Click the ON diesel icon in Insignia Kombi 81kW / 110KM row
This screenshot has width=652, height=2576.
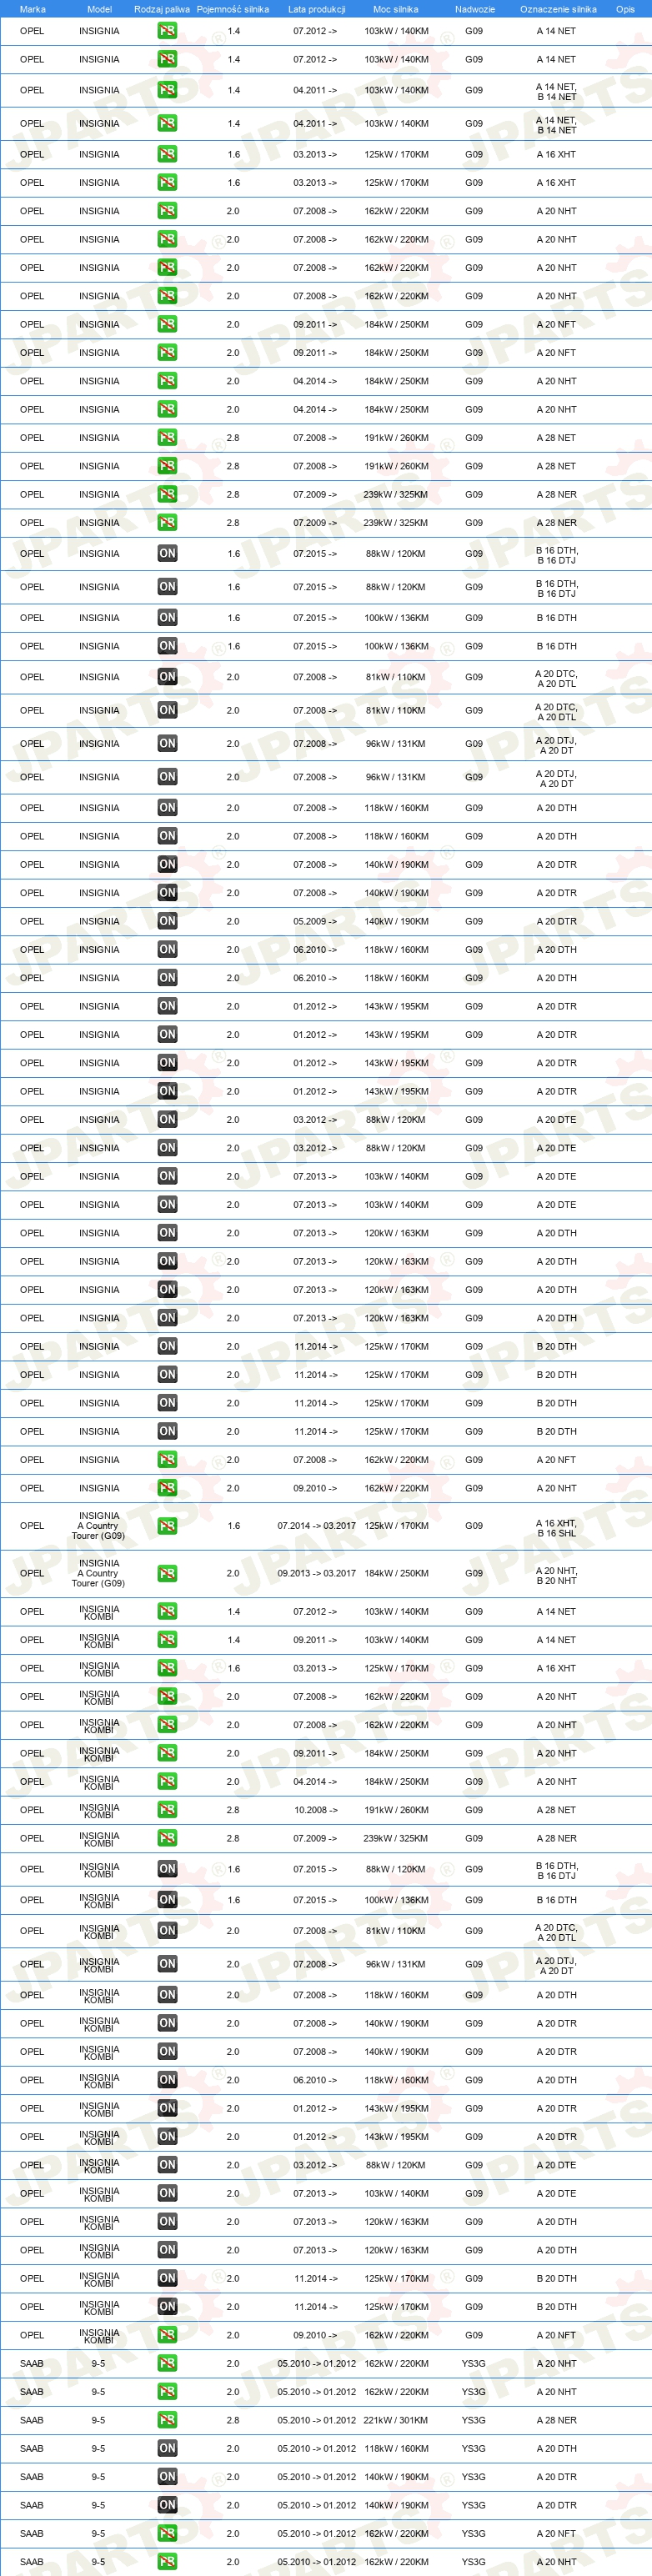[x=167, y=1931]
